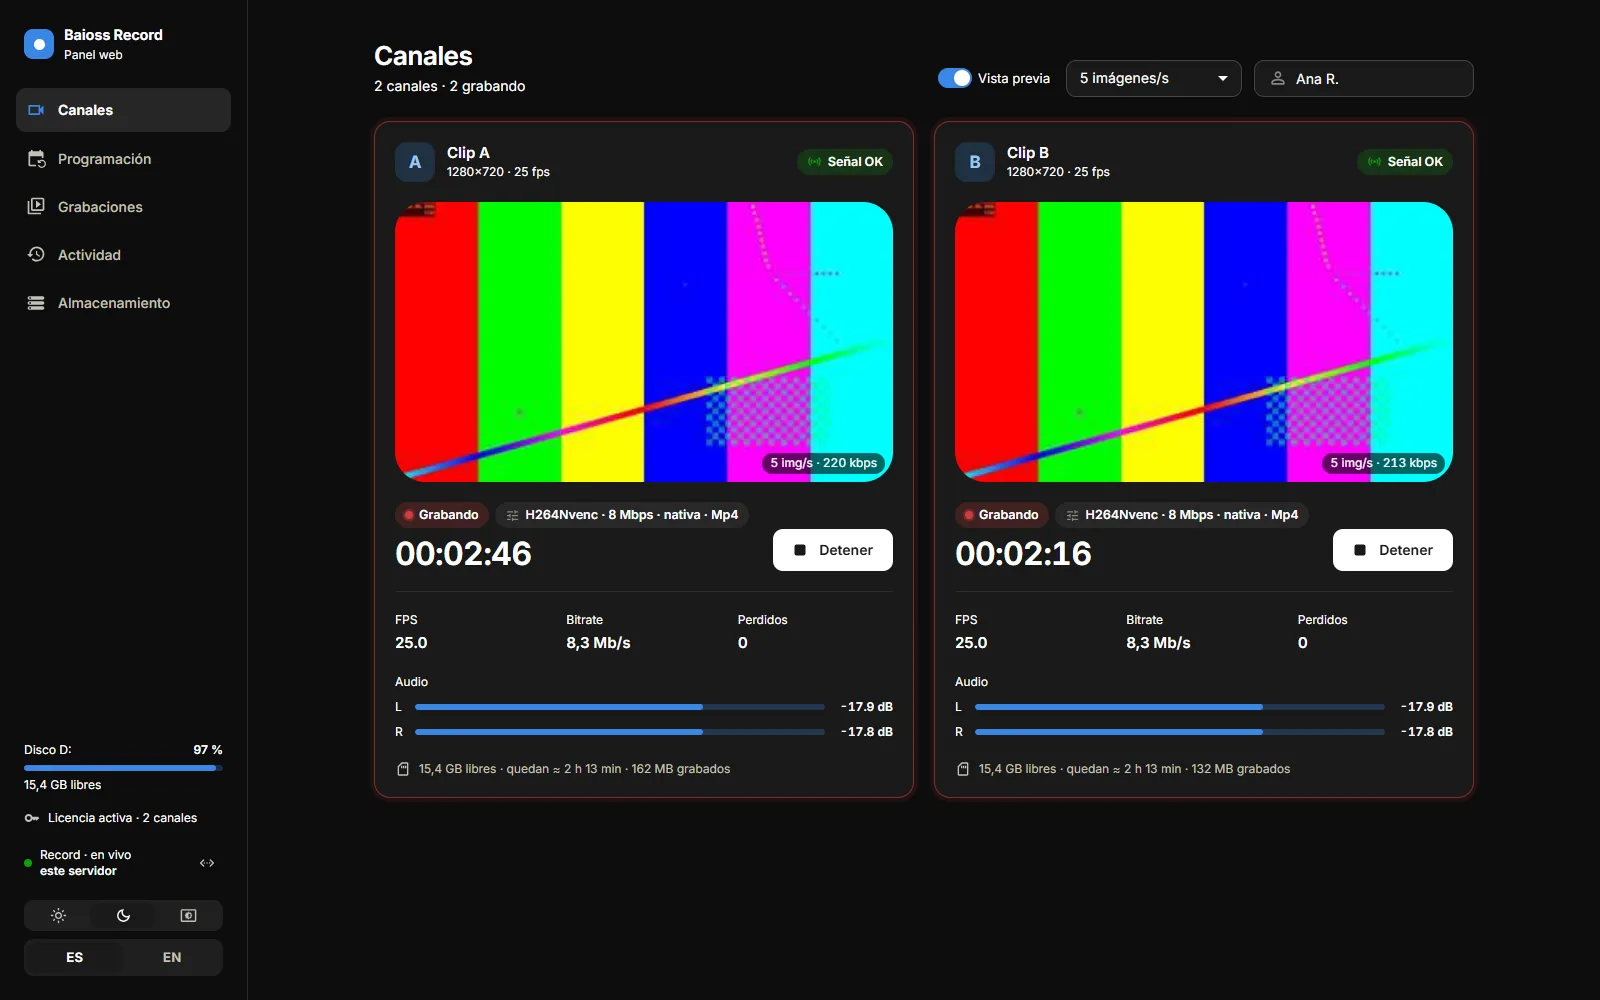Click the 00:02:16 timer on Clip B
1600x1000 pixels.
1024,554
